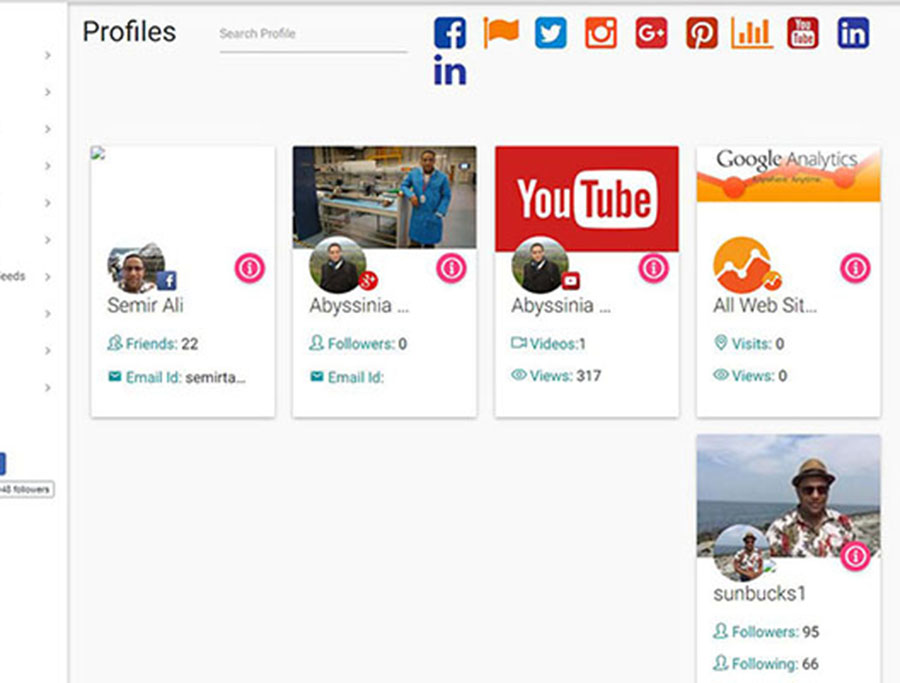Click the lab photo cover on Abyssinia card
The height and width of the screenshot is (683, 900).
(x=385, y=197)
